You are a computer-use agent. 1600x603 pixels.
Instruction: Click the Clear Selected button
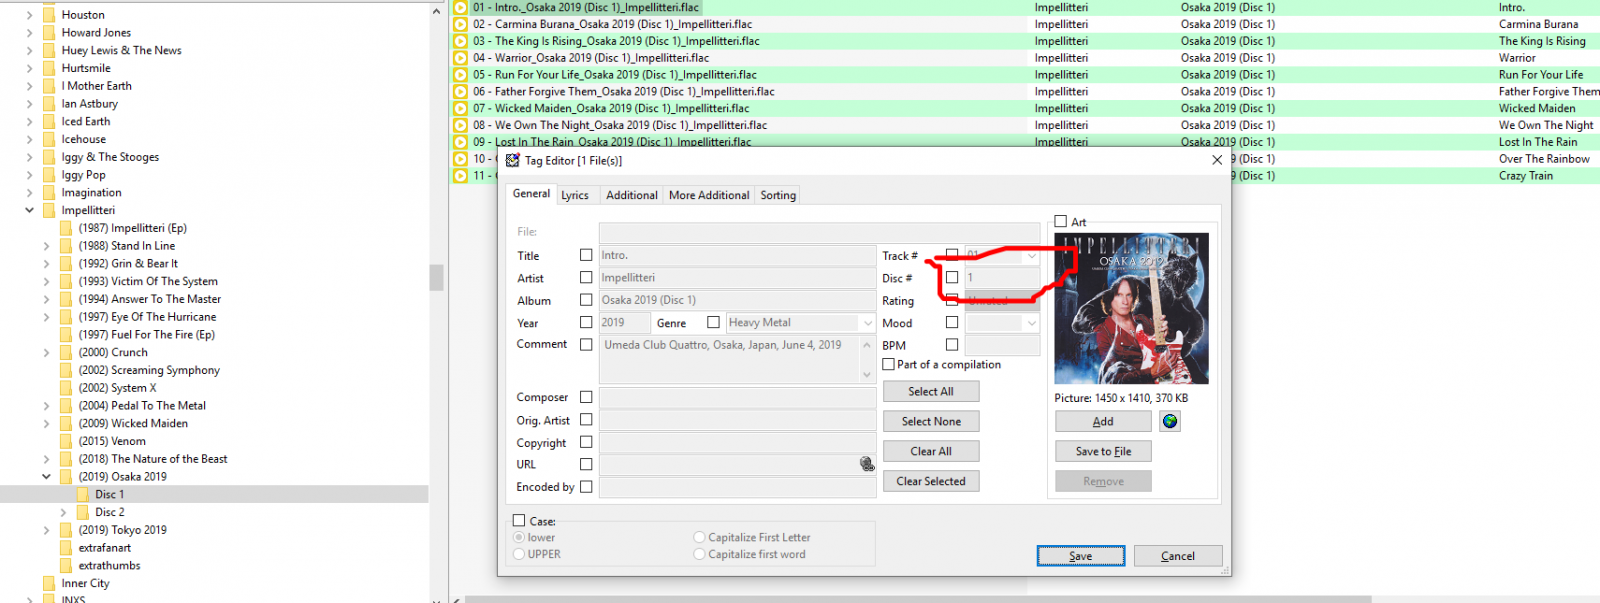(931, 482)
